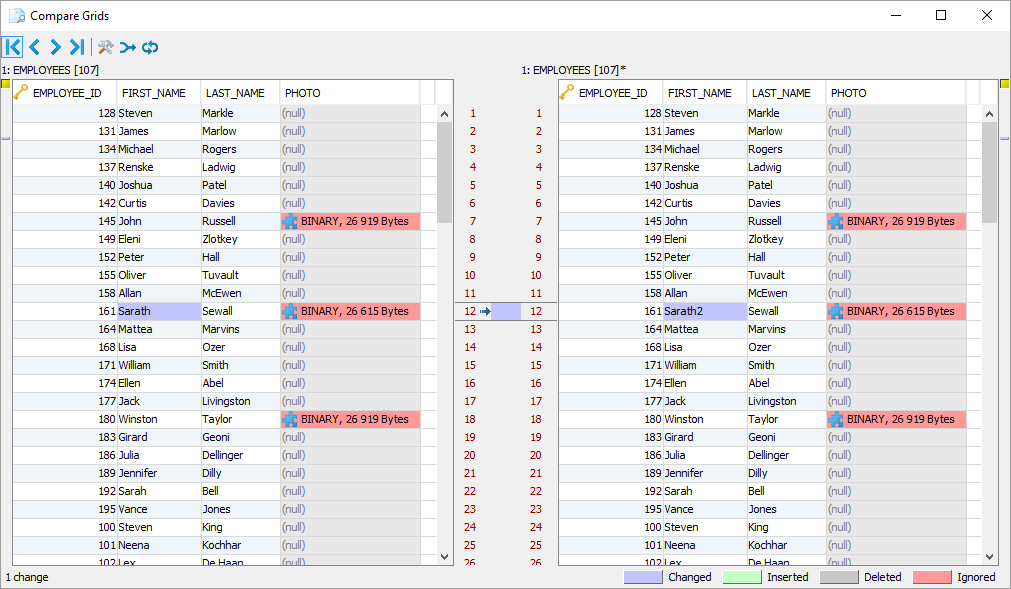Click right grid FIRST_NAME column header
Screen dimensions: 1011x589
pyautogui.click(x=705, y=93)
